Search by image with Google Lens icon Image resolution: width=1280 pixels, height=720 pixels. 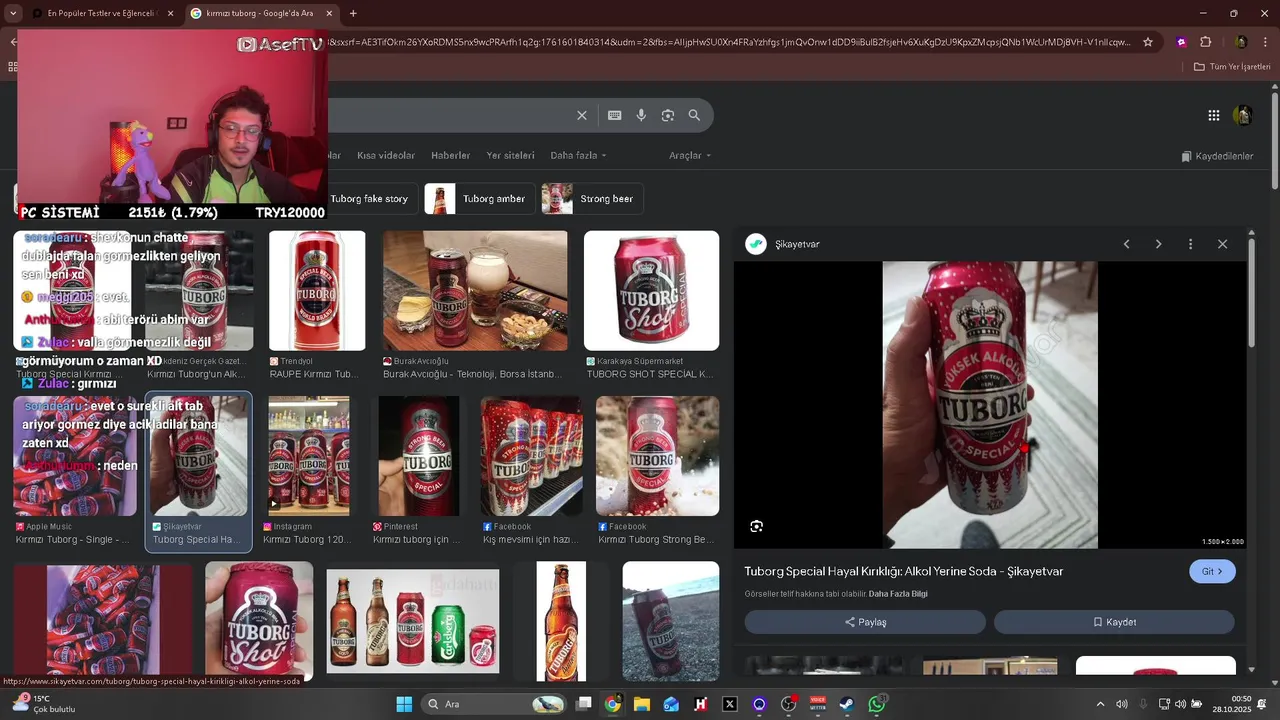(x=668, y=115)
